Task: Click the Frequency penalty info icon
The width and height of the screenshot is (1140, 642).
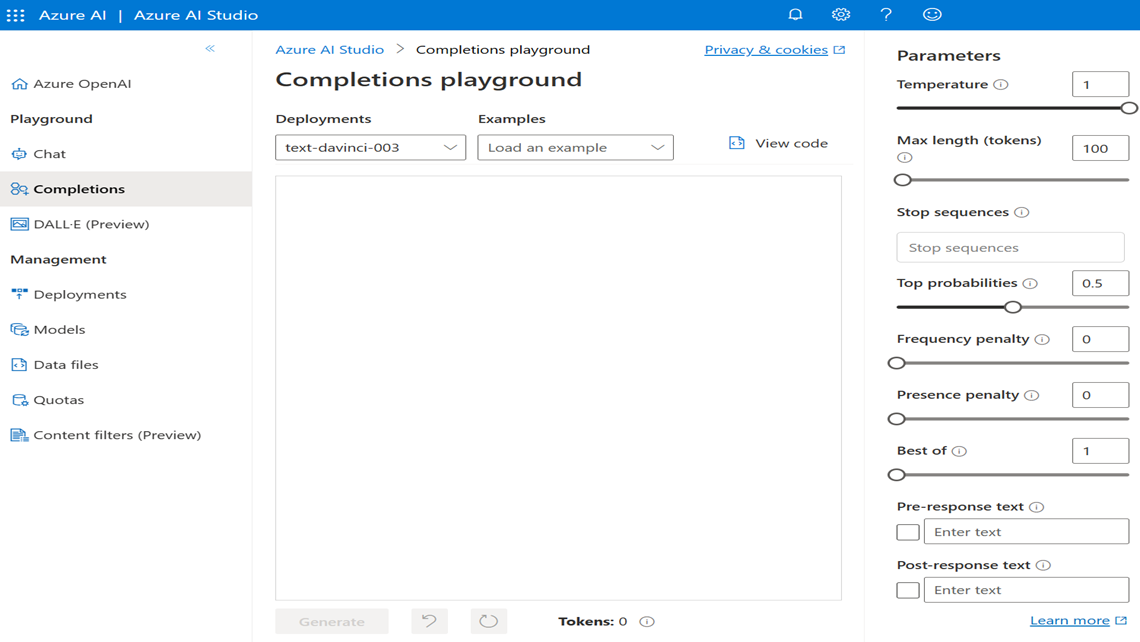Action: click(1043, 340)
